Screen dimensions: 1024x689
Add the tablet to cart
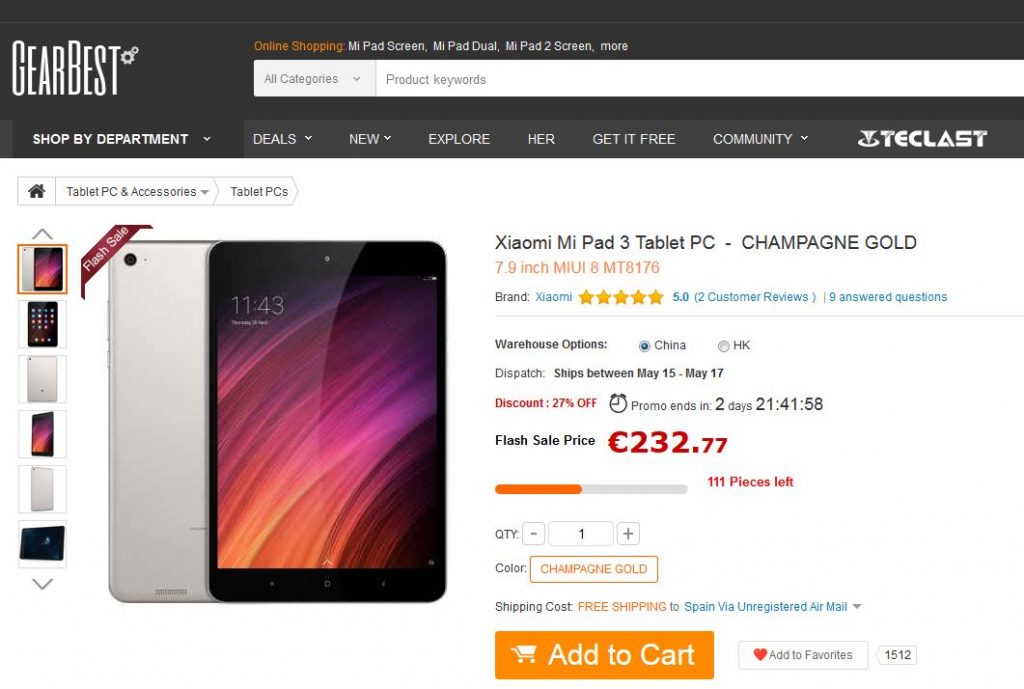604,655
